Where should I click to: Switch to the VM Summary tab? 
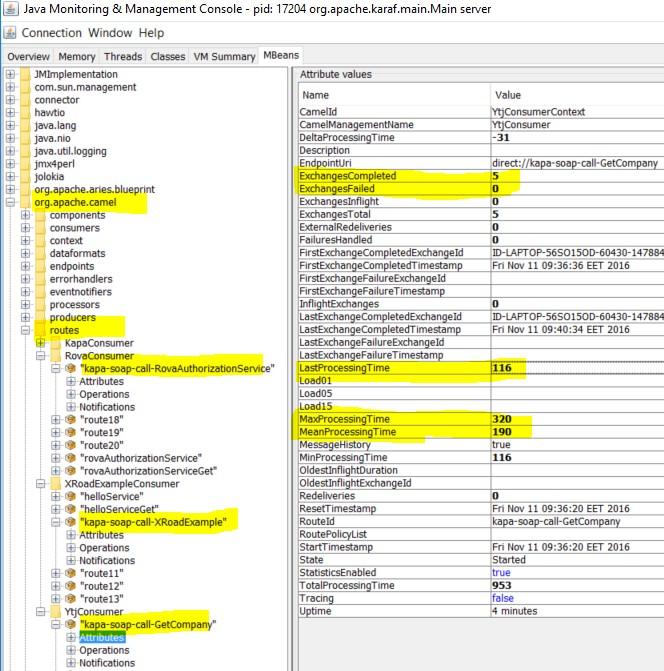(224, 56)
